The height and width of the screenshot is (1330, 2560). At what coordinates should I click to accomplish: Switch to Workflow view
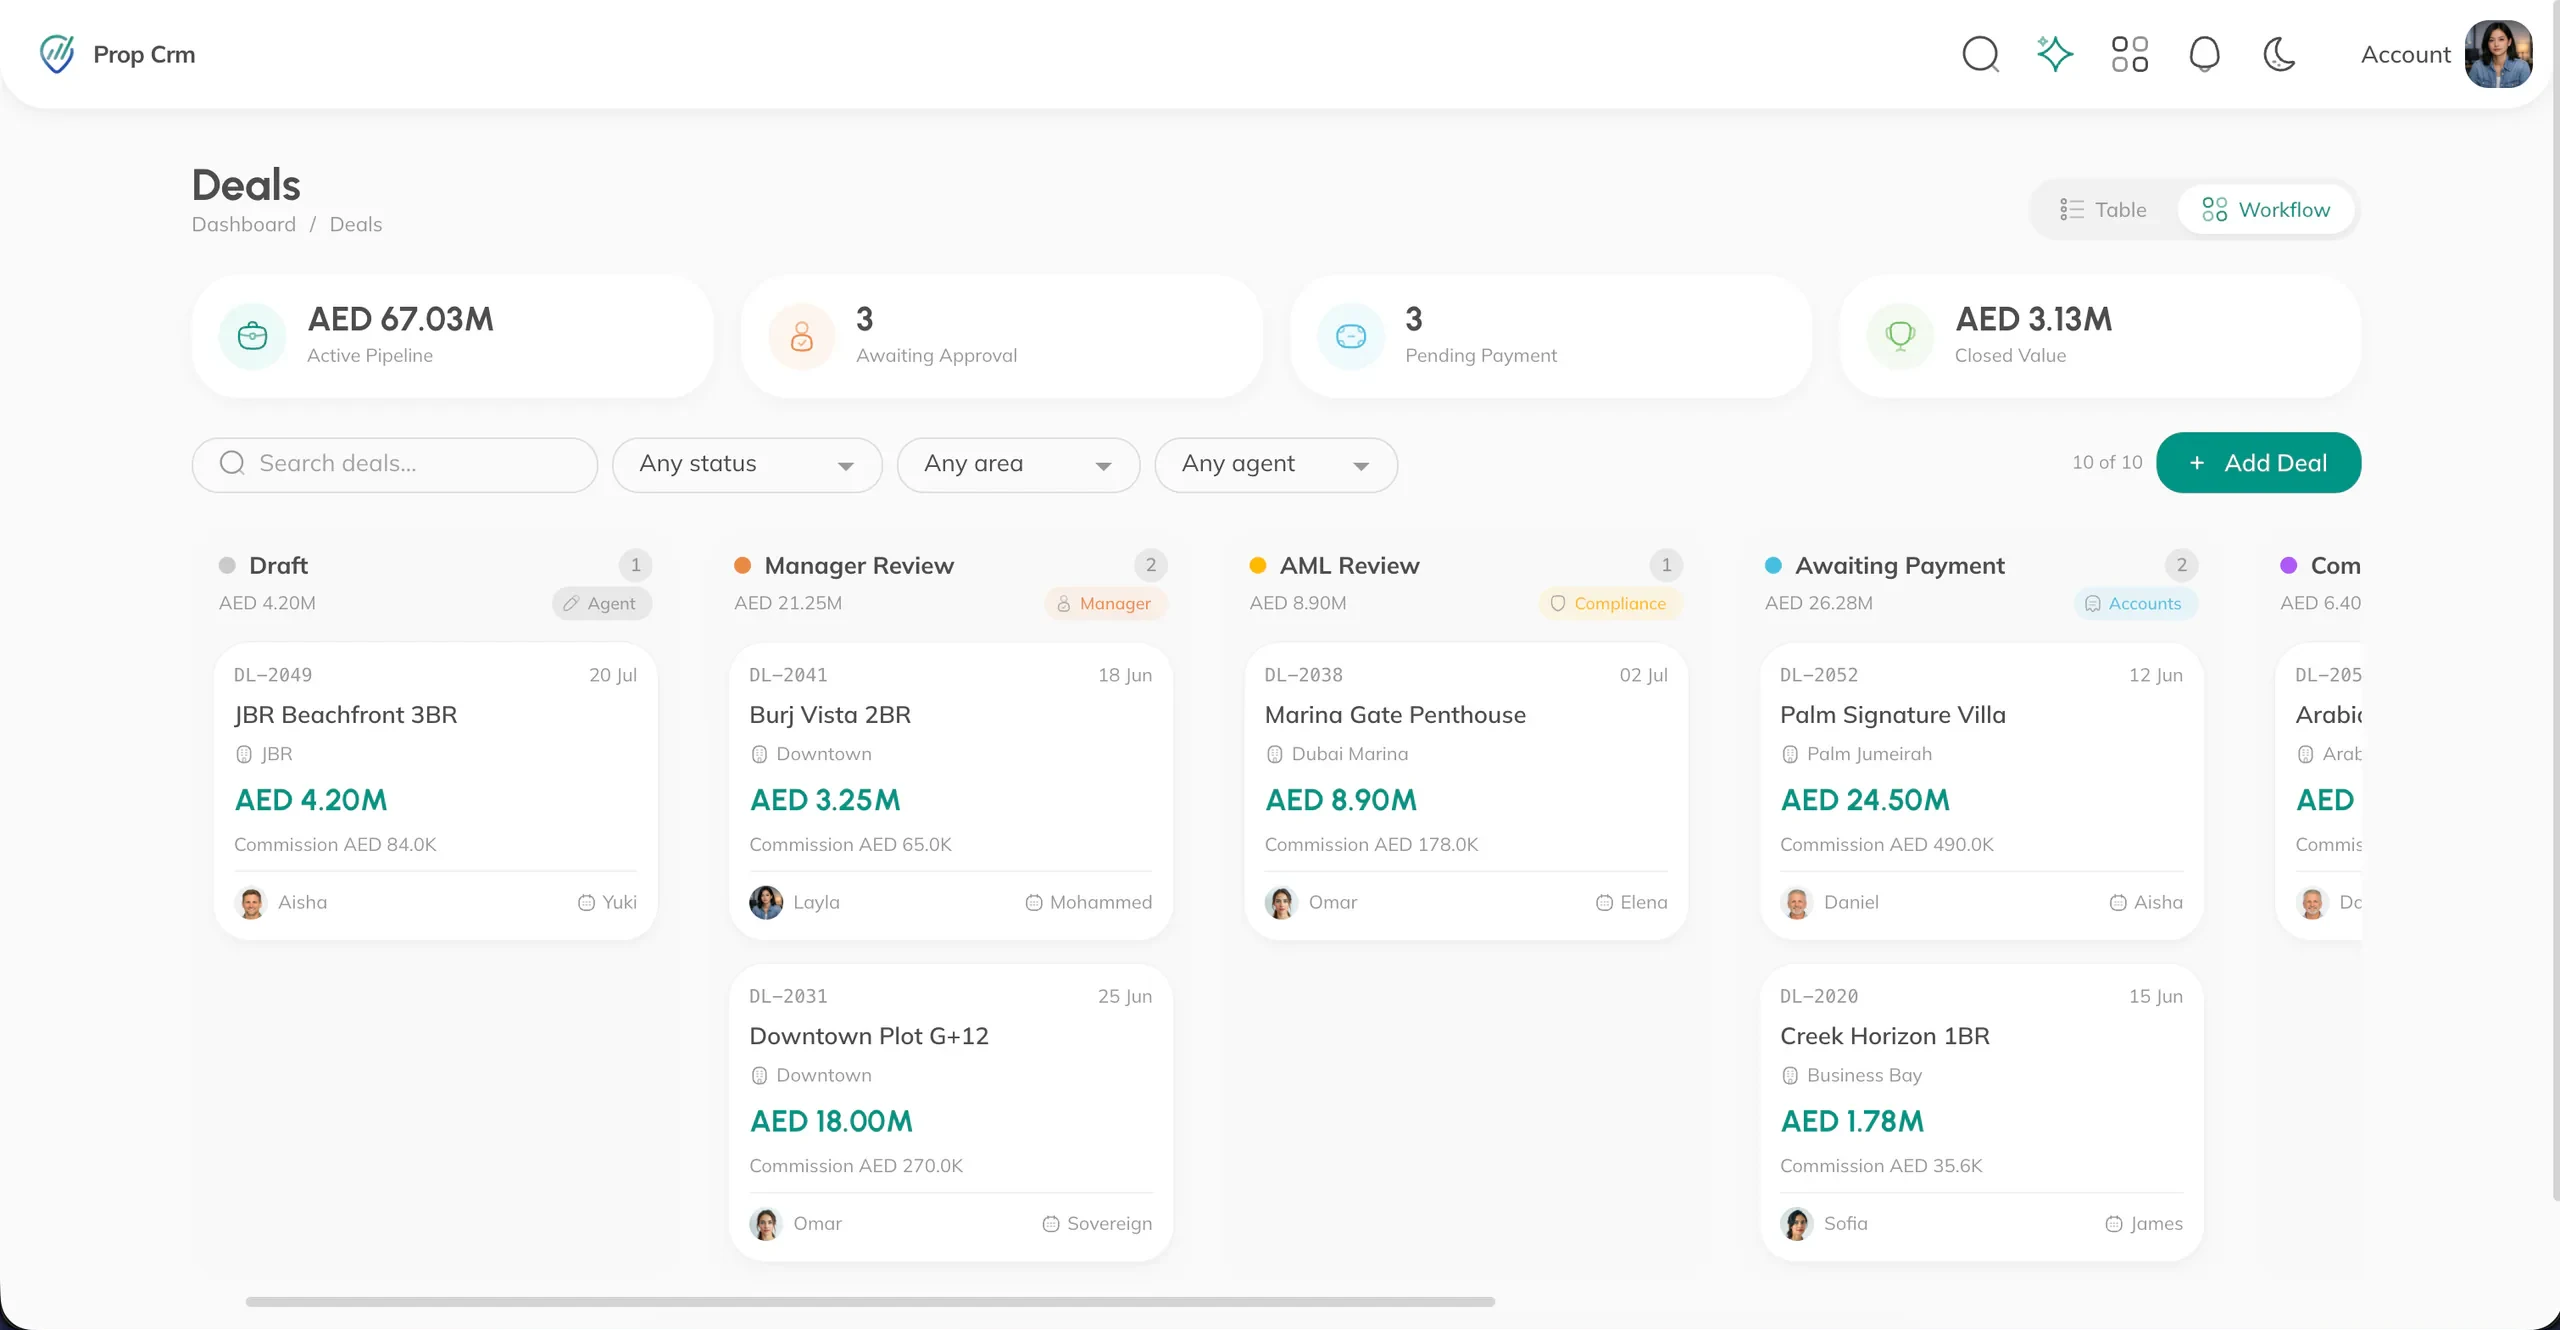[x=2266, y=210]
